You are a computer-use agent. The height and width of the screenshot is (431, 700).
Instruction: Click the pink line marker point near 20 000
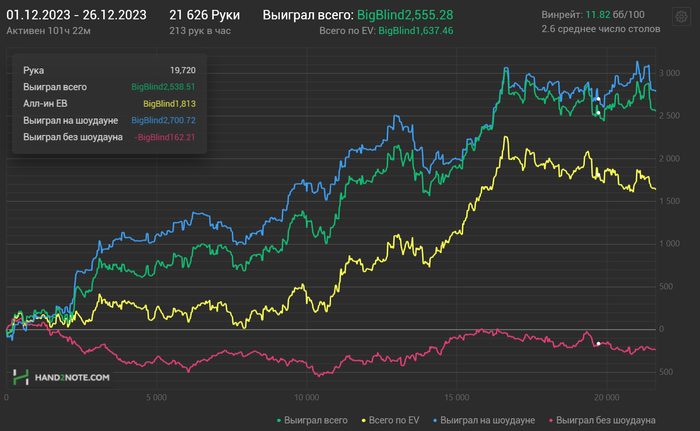tap(598, 343)
